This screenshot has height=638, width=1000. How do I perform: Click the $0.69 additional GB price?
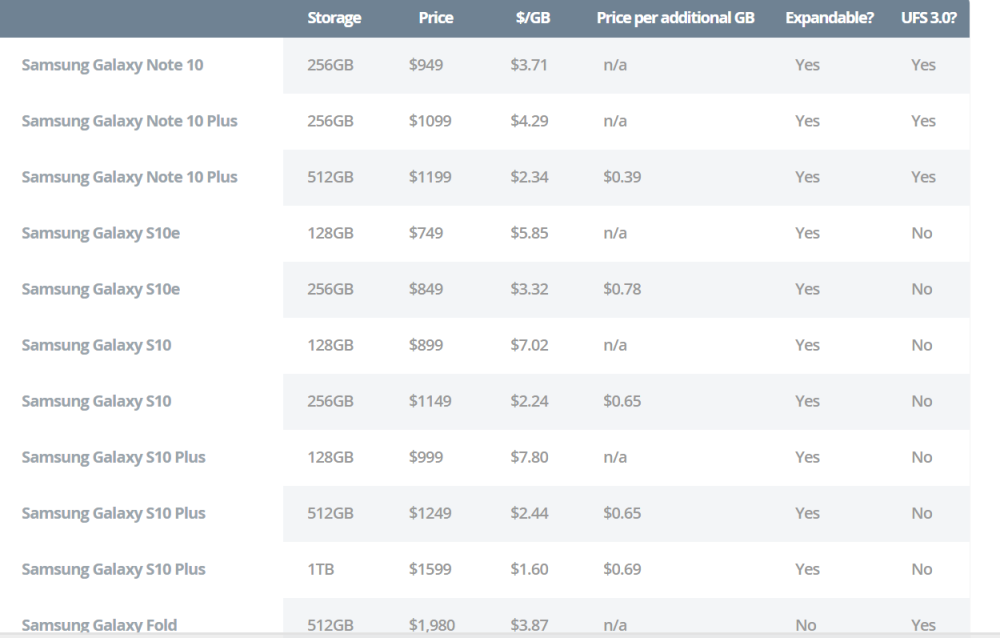click(x=622, y=569)
